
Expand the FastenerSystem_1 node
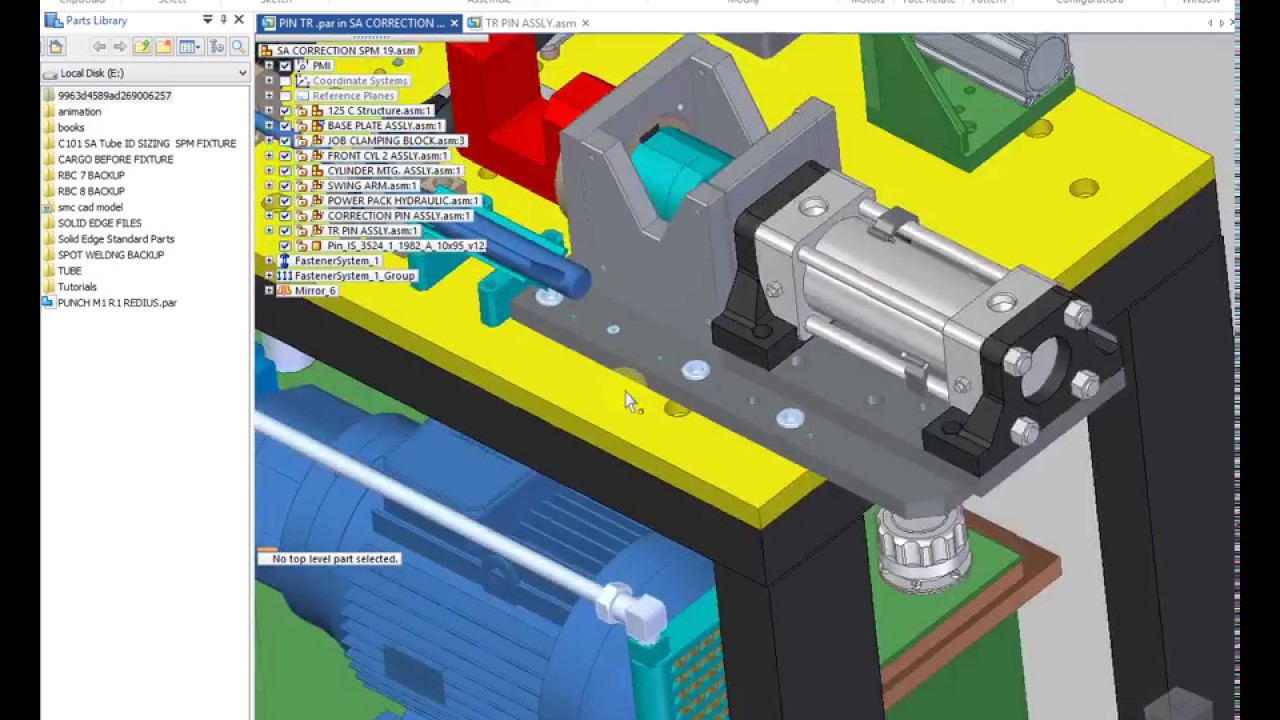point(269,261)
